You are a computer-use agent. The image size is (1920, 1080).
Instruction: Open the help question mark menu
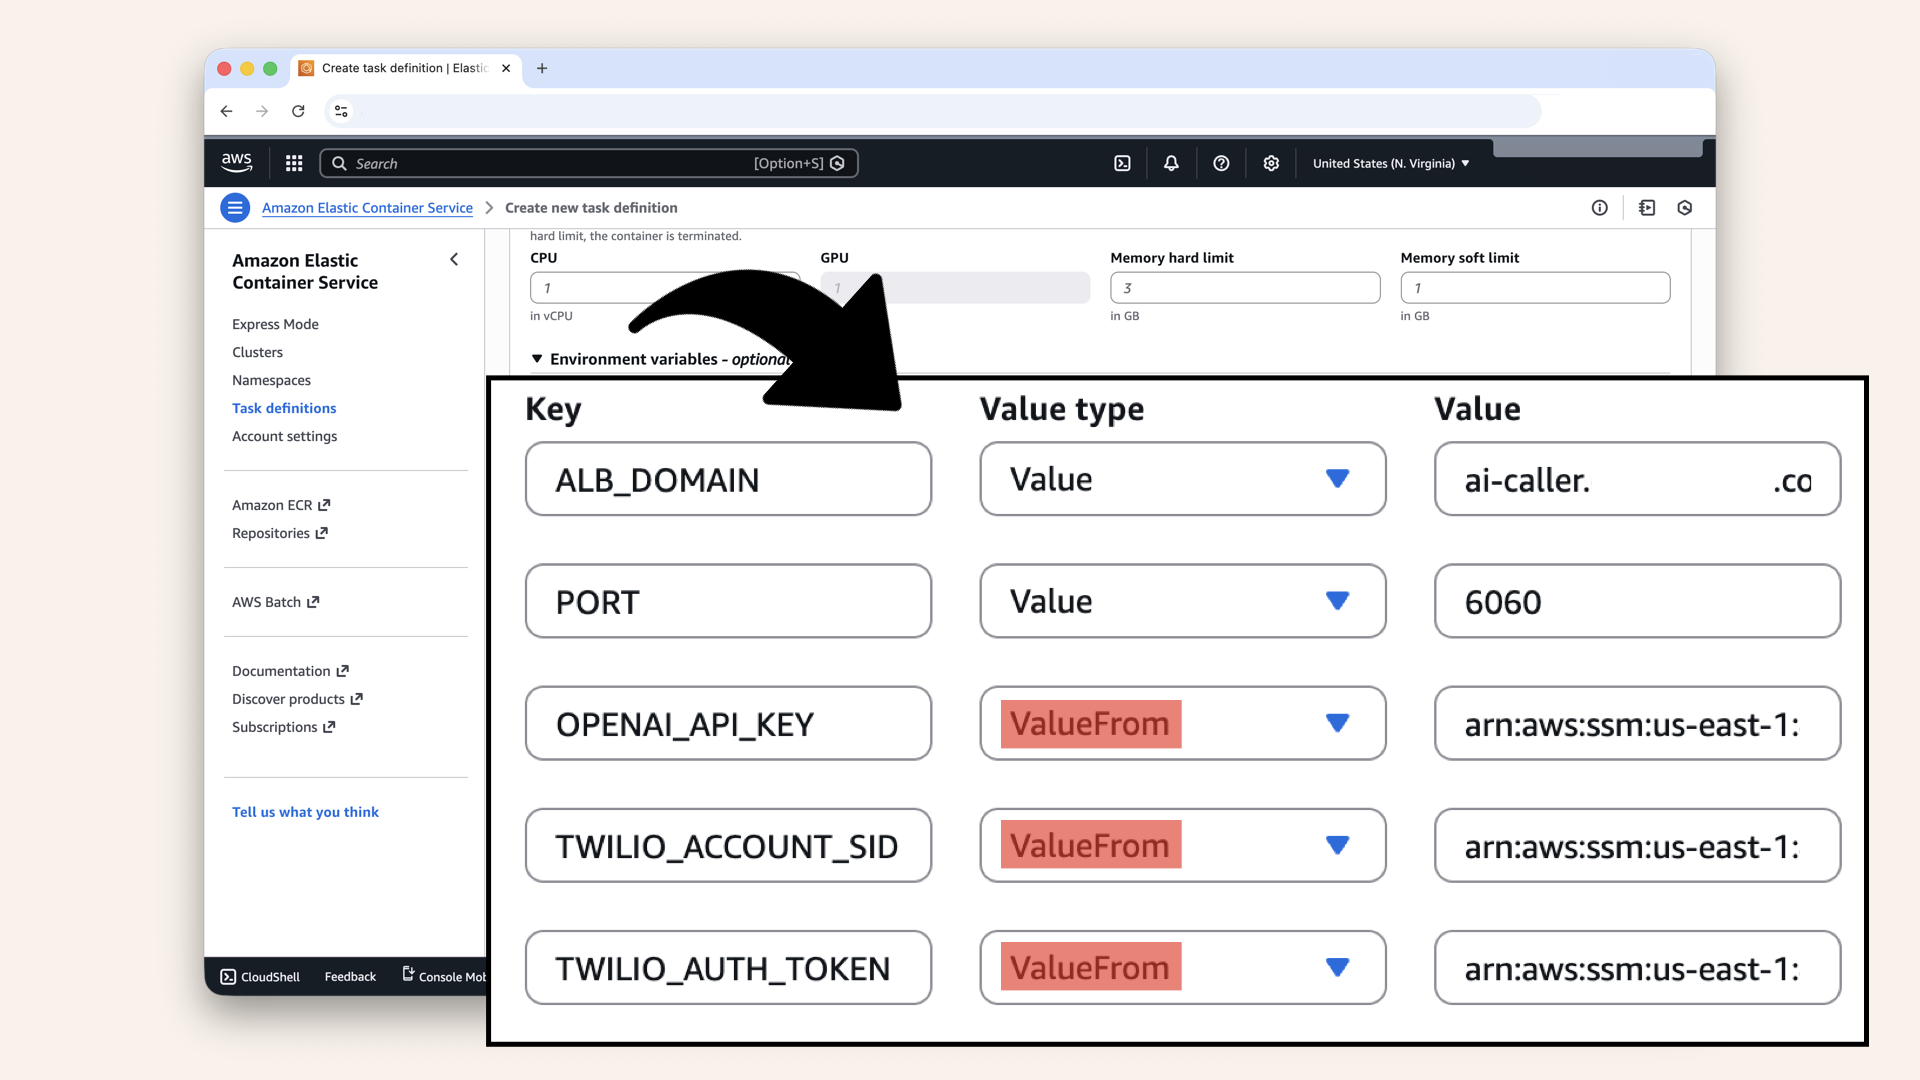(x=1221, y=163)
